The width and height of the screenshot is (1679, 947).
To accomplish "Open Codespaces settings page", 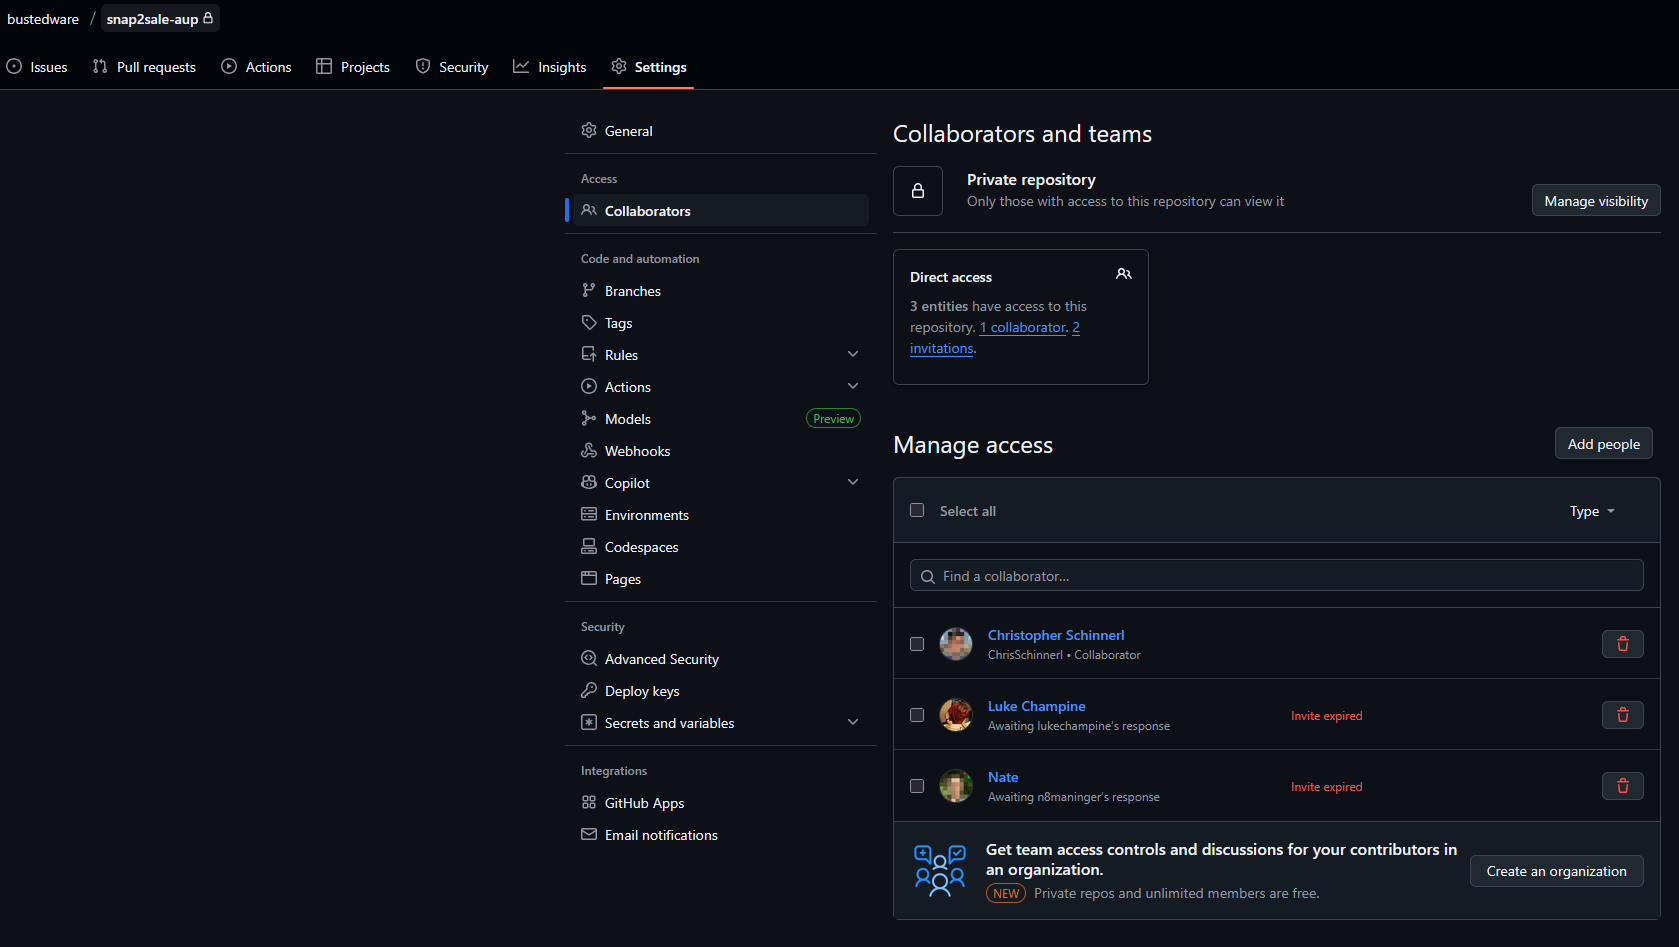I will point(641,547).
